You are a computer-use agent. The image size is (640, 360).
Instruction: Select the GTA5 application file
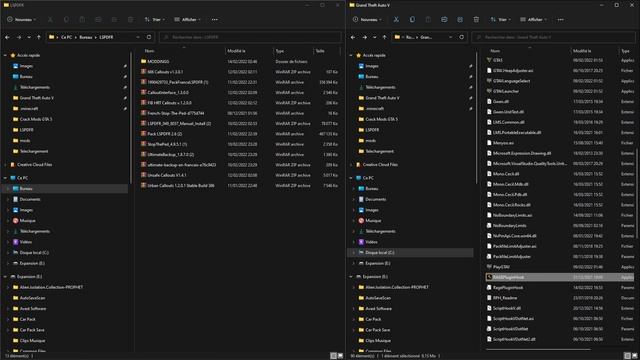coord(498,60)
